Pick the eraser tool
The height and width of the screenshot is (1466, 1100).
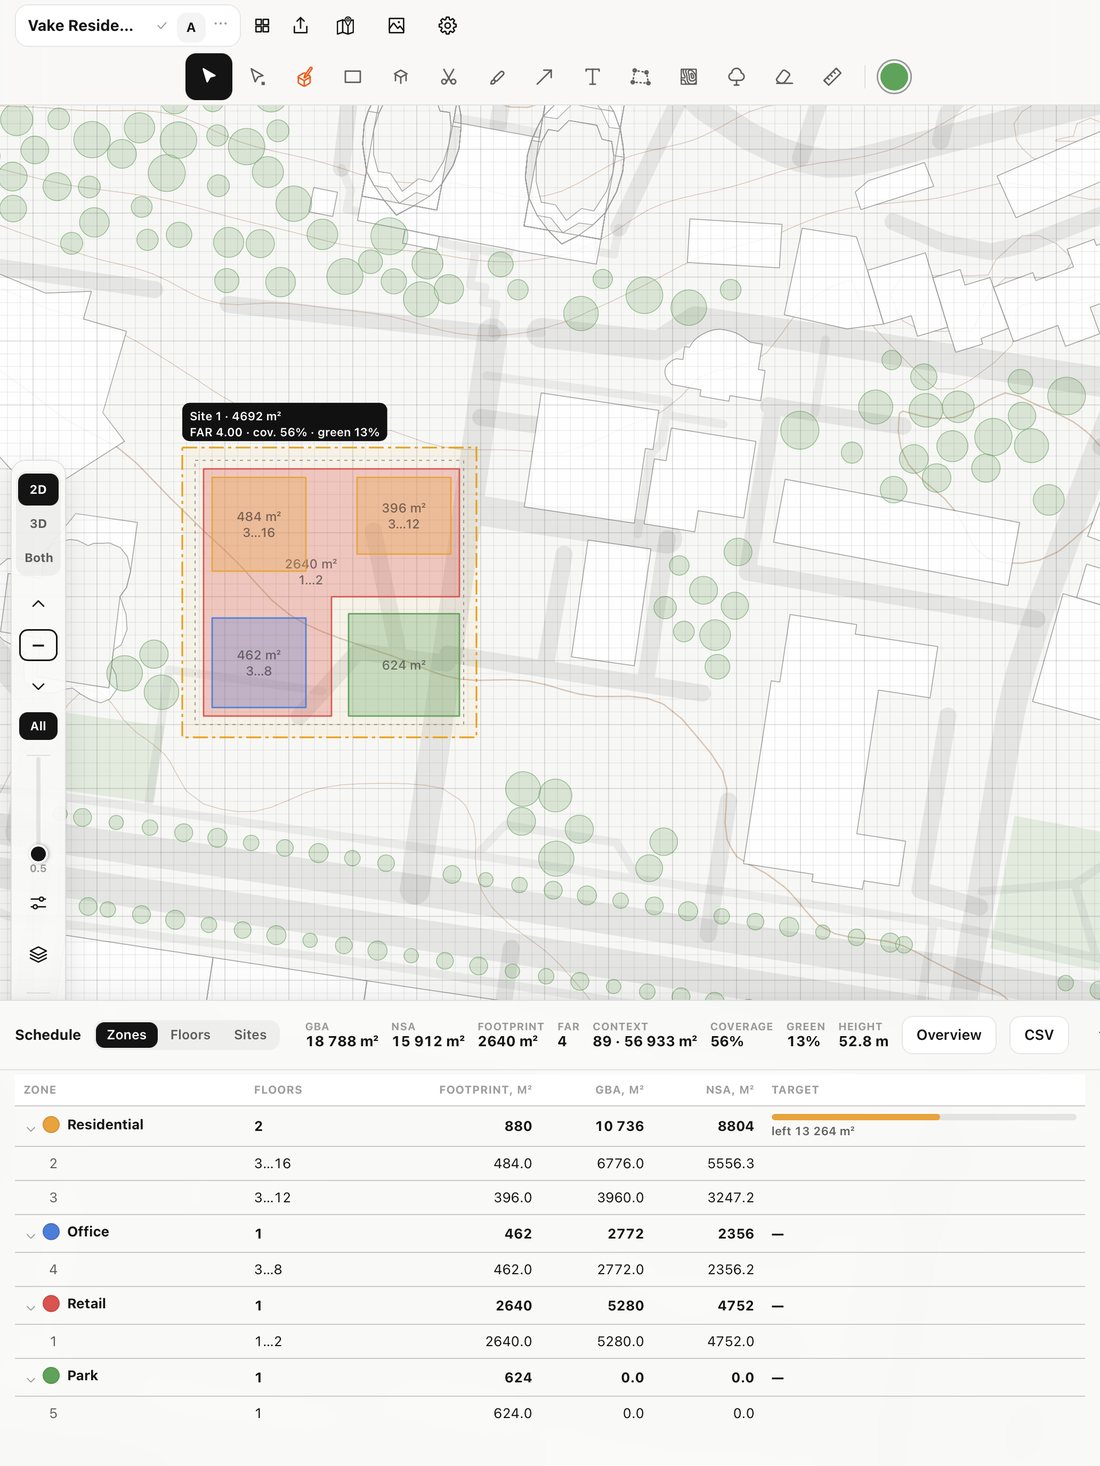(784, 77)
